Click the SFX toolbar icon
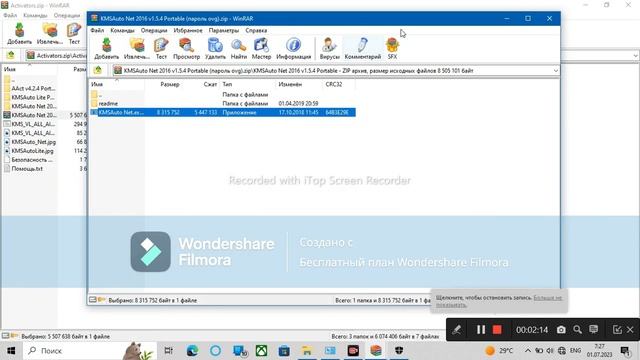Image resolution: width=640 pixels, height=360 pixels. point(392,48)
